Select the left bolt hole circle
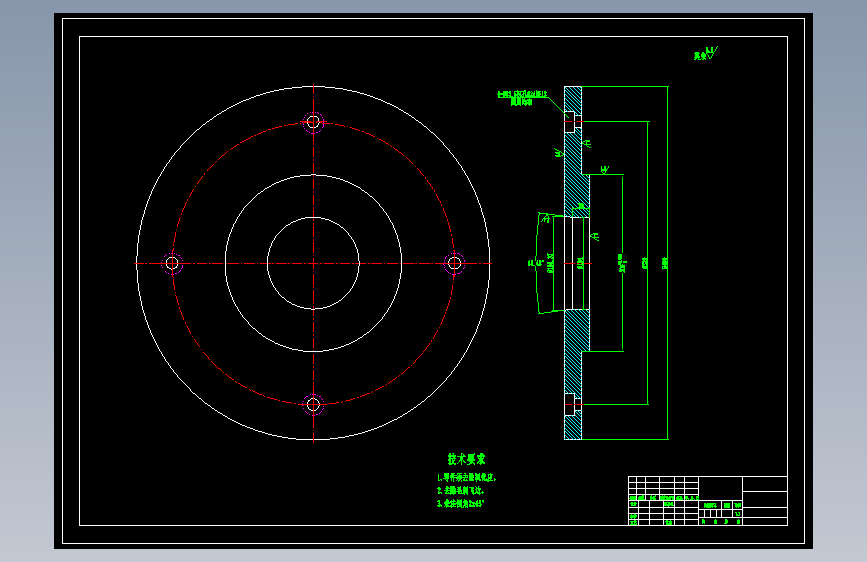 pyautogui.click(x=172, y=263)
